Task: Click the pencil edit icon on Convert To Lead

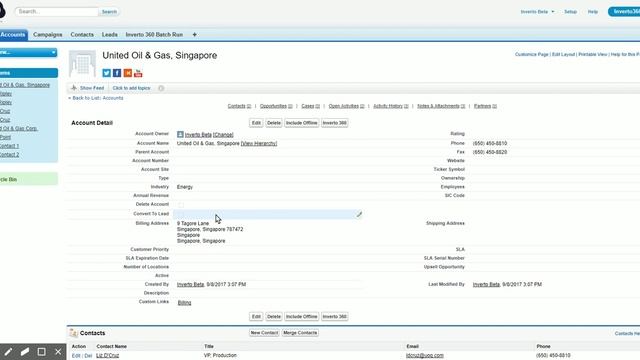Action: [359, 214]
